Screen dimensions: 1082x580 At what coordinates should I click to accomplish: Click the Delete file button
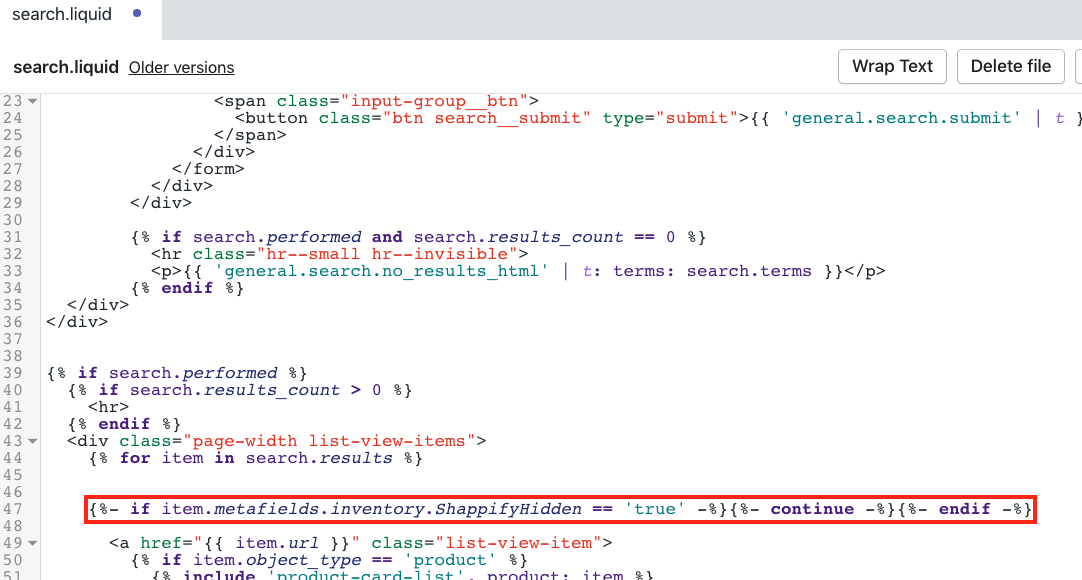click(x=1011, y=67)
